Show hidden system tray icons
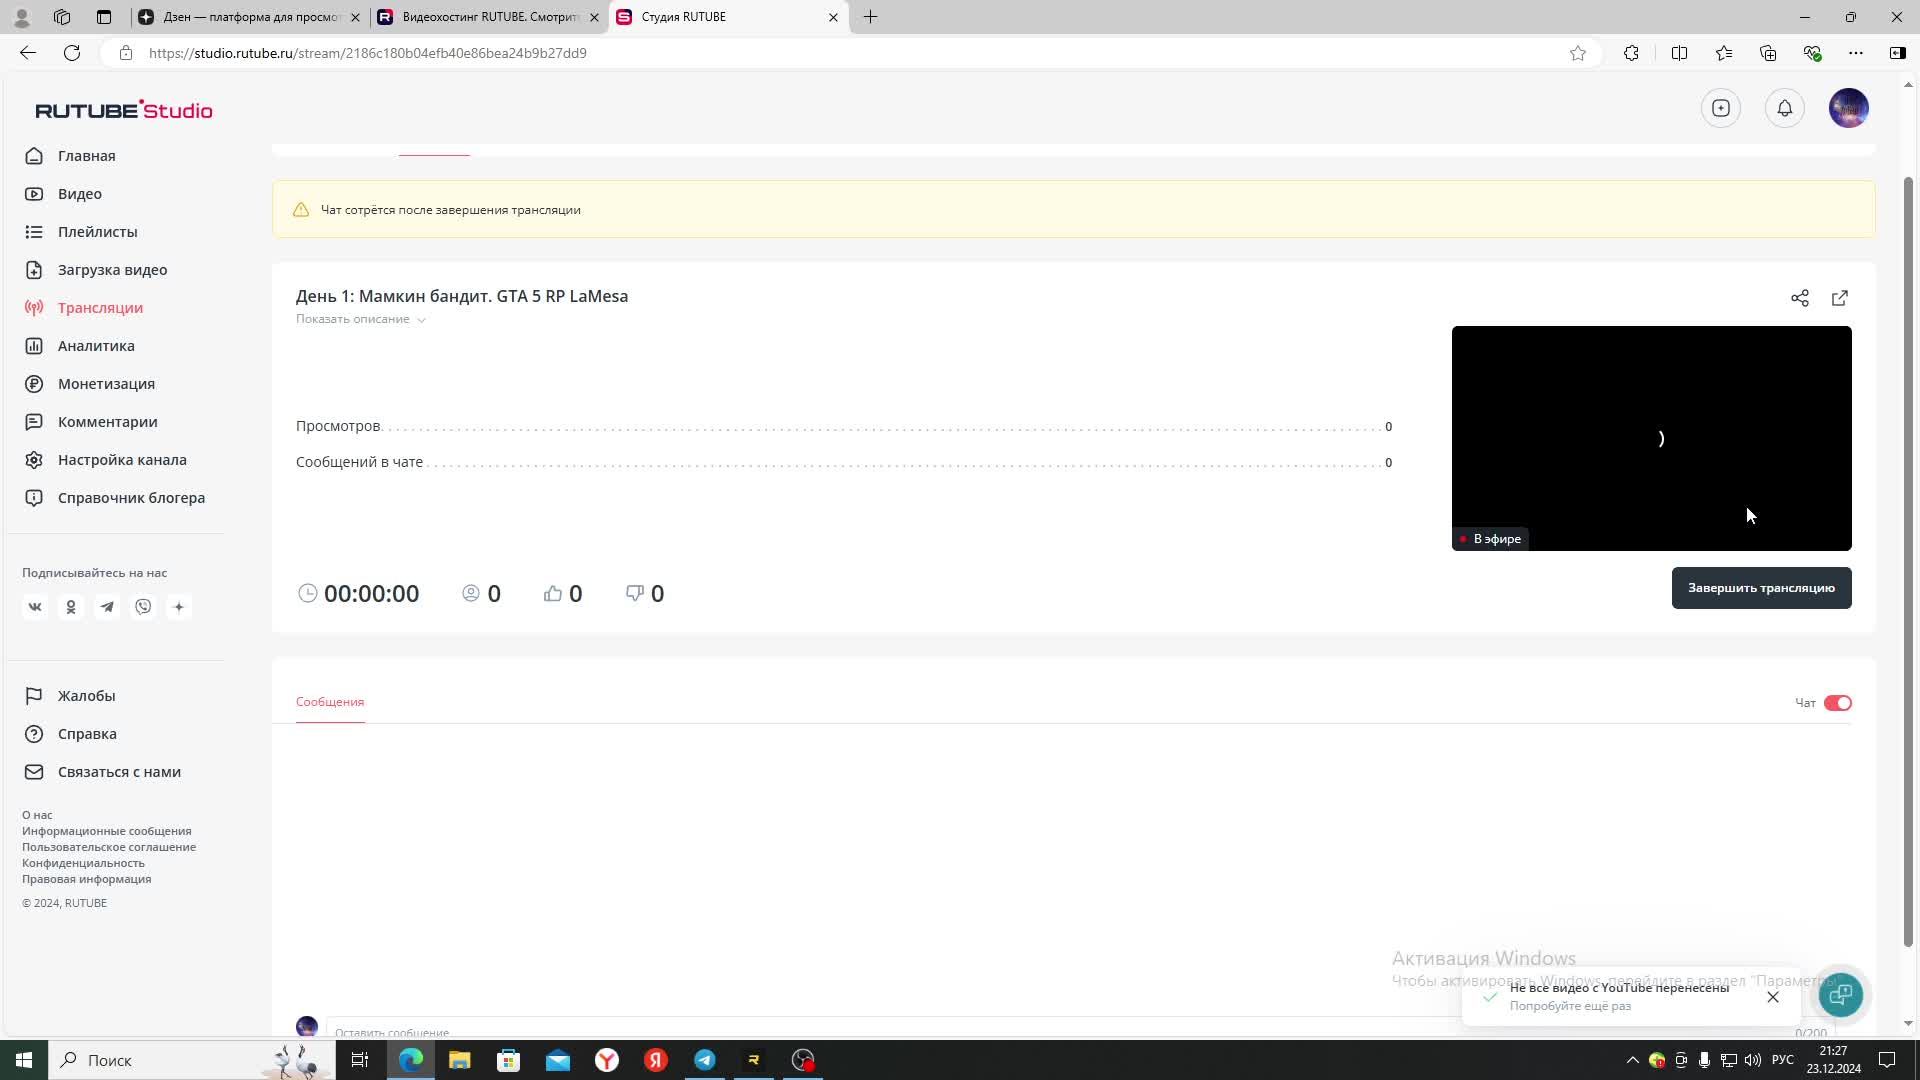This screenshot has height=1080, width=1920. 1632,1060
